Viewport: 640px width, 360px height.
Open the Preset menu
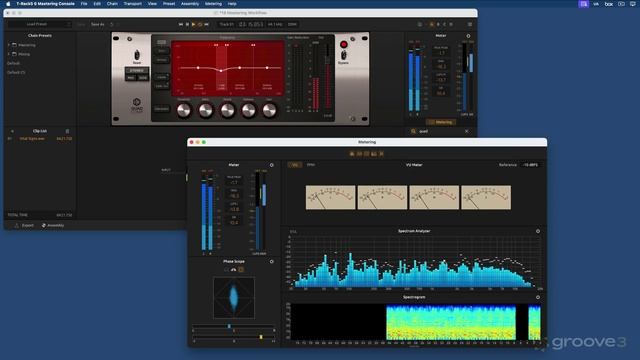click(169, 4)
